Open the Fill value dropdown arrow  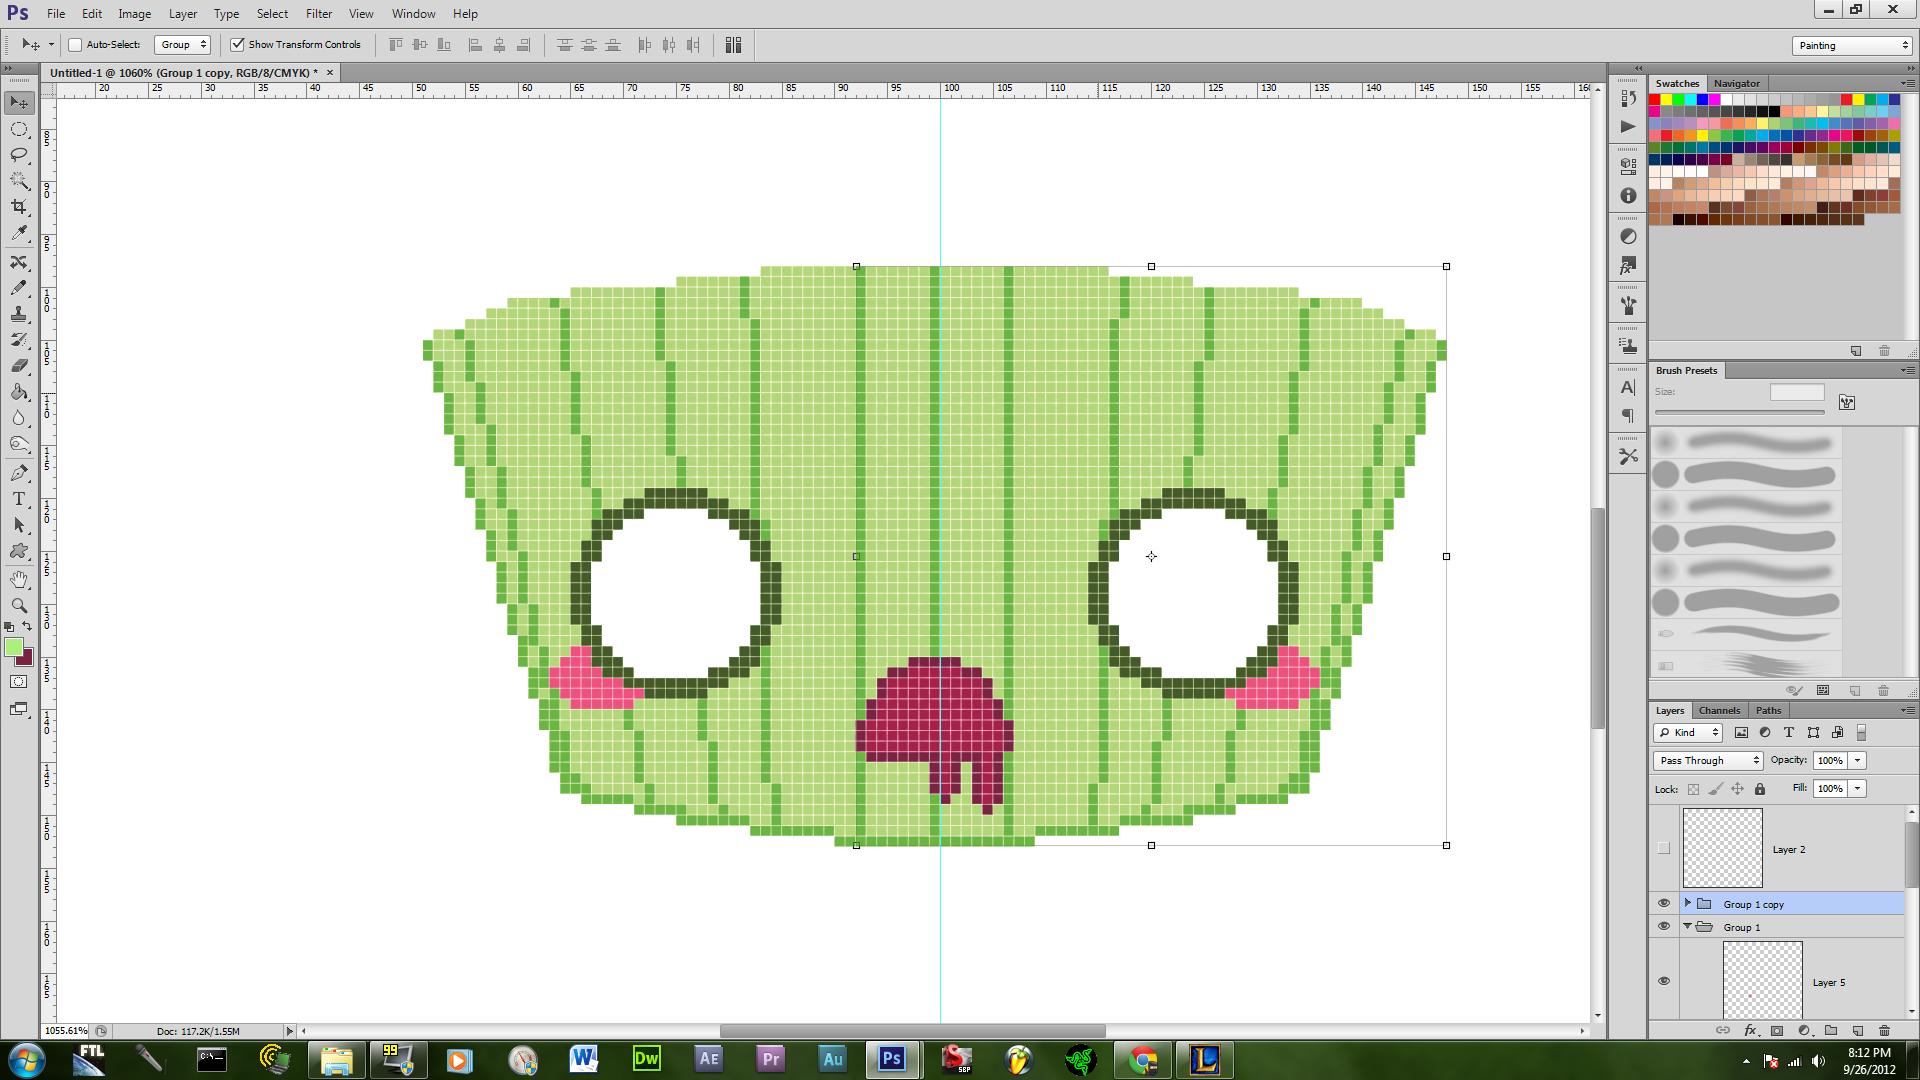click(1858, 789)
